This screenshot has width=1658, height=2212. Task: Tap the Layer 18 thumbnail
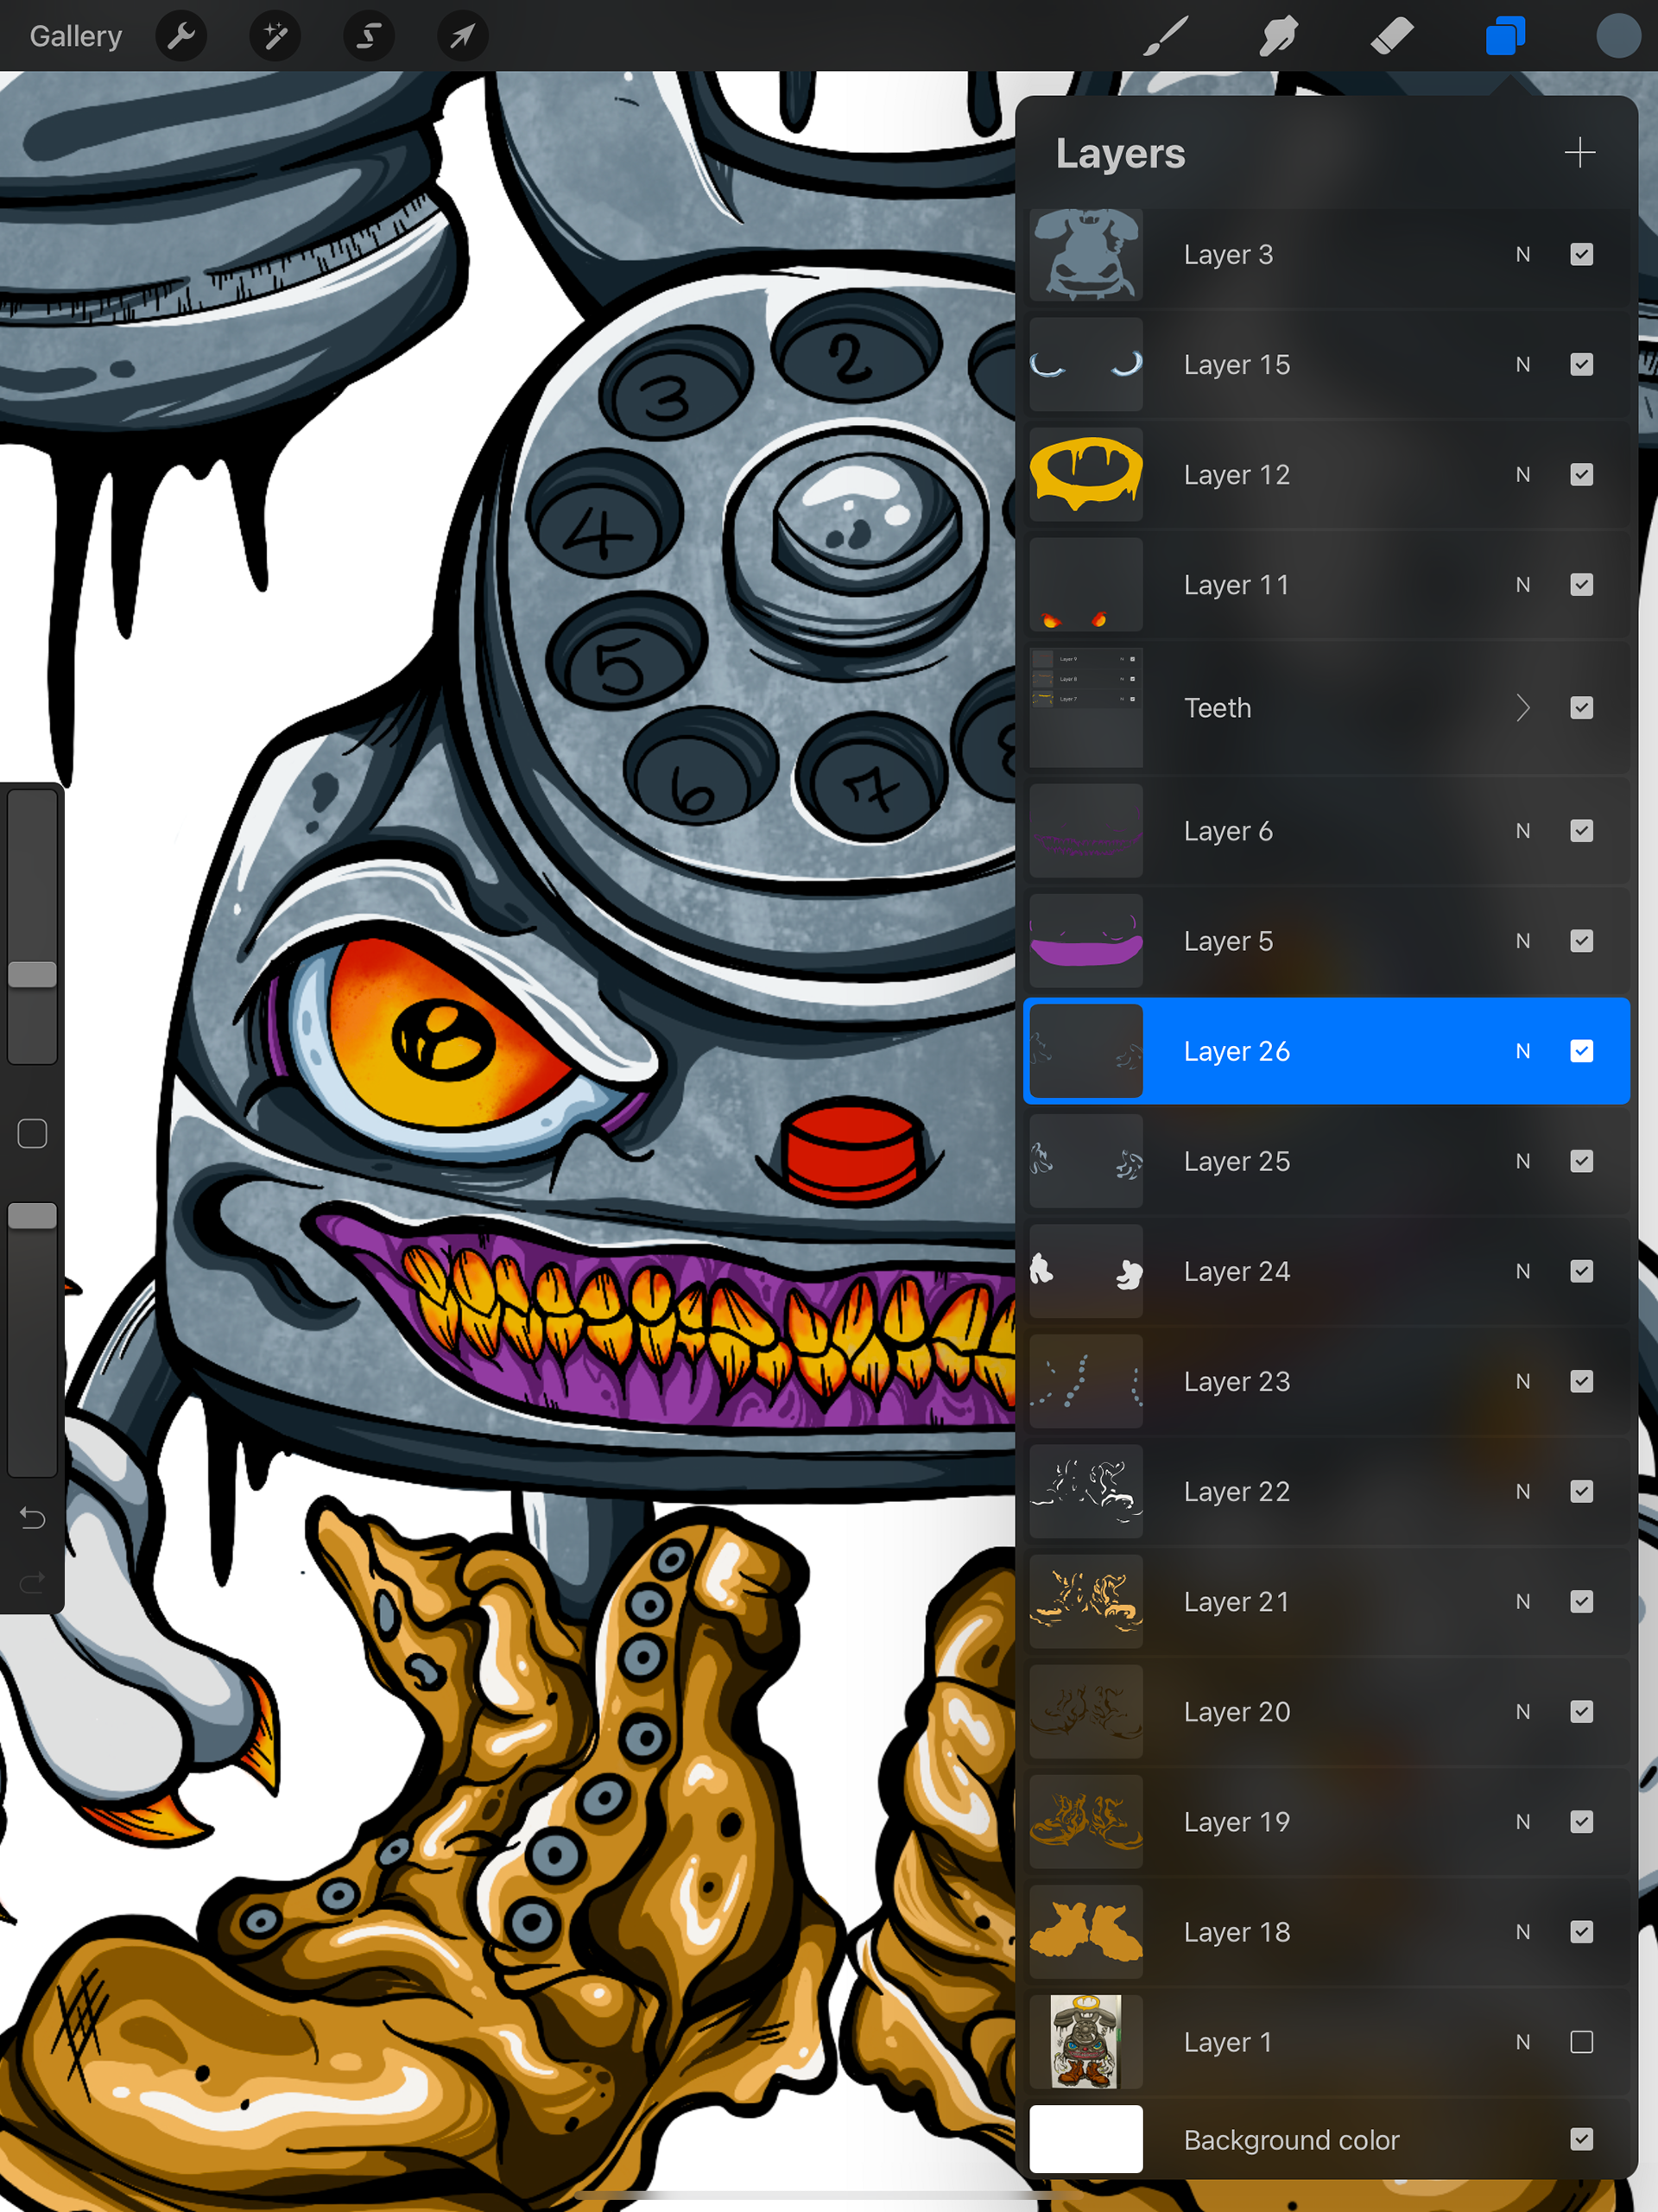pos(1086,1932)
